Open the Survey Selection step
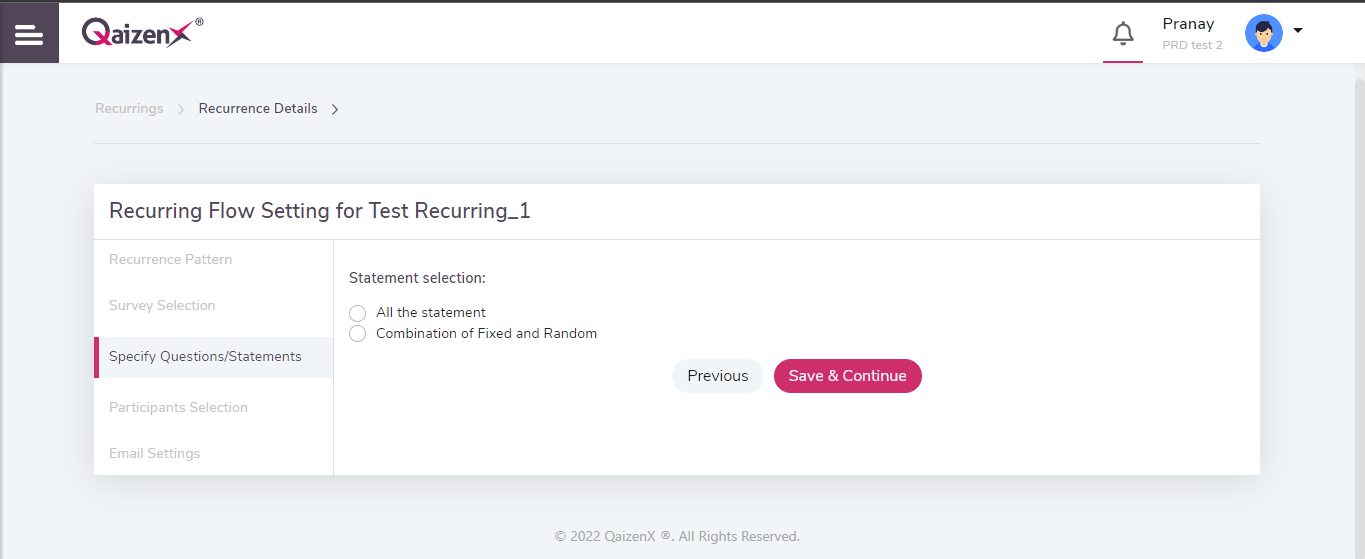 pyautogui.click(x=162, y=305)
